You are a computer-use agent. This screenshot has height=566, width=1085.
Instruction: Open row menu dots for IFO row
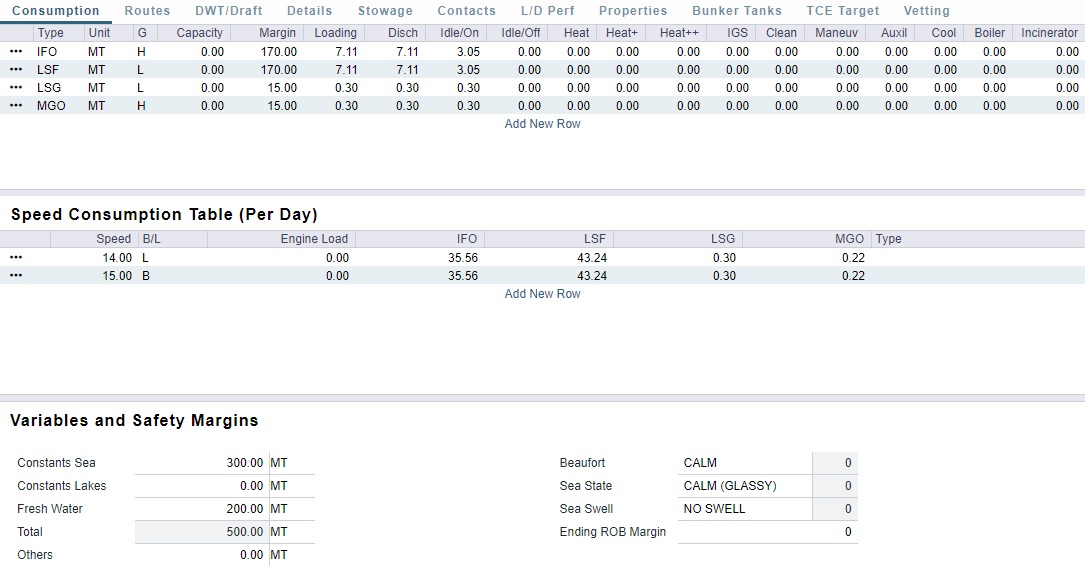point(16,51)
